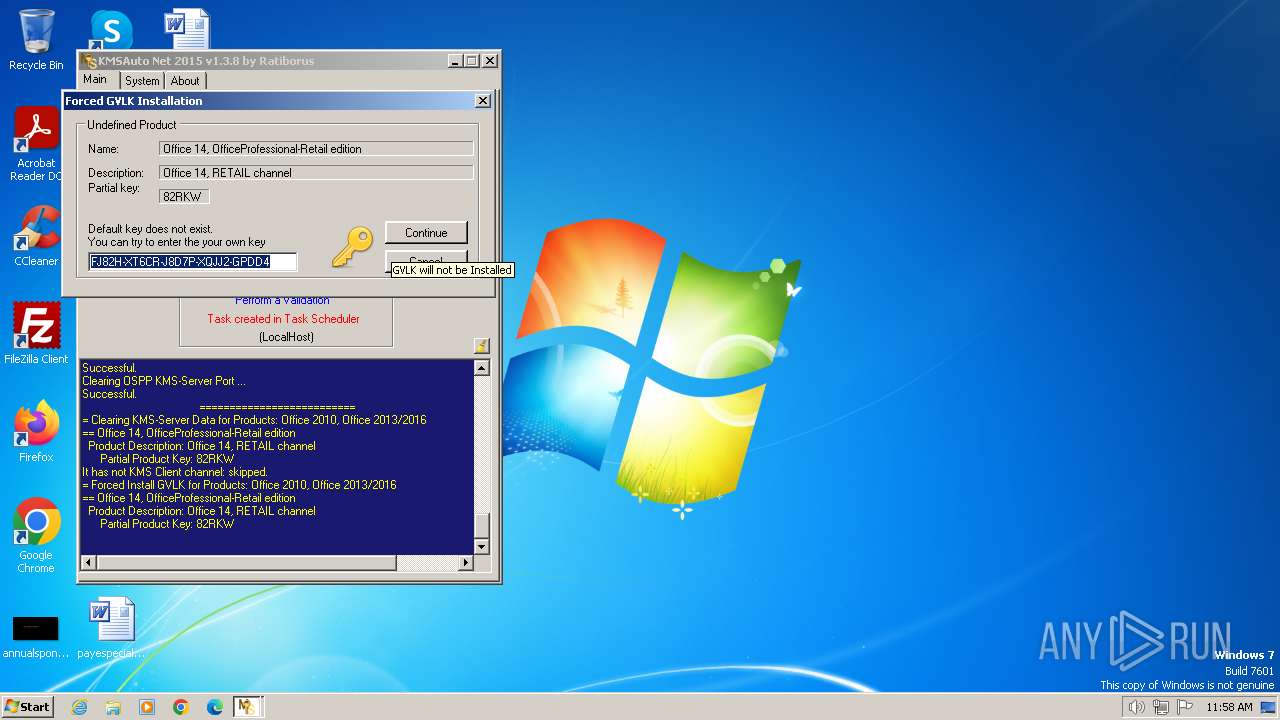Focus the product key input field

point(193,262)
